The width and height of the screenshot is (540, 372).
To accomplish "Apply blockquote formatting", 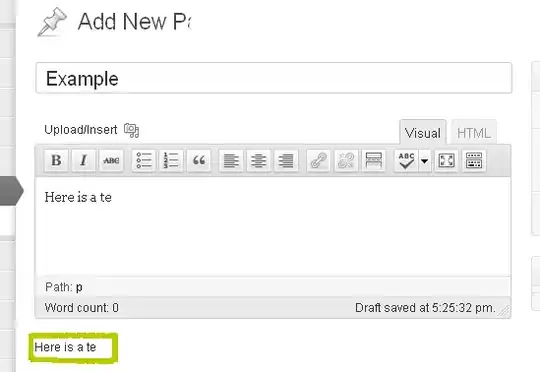I will [199, 160].
